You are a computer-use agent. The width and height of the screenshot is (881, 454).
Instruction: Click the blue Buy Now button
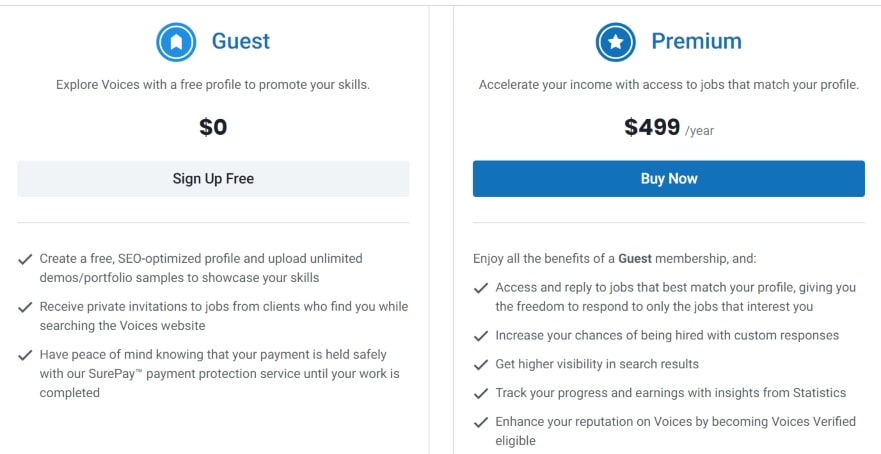coord(669,179)
